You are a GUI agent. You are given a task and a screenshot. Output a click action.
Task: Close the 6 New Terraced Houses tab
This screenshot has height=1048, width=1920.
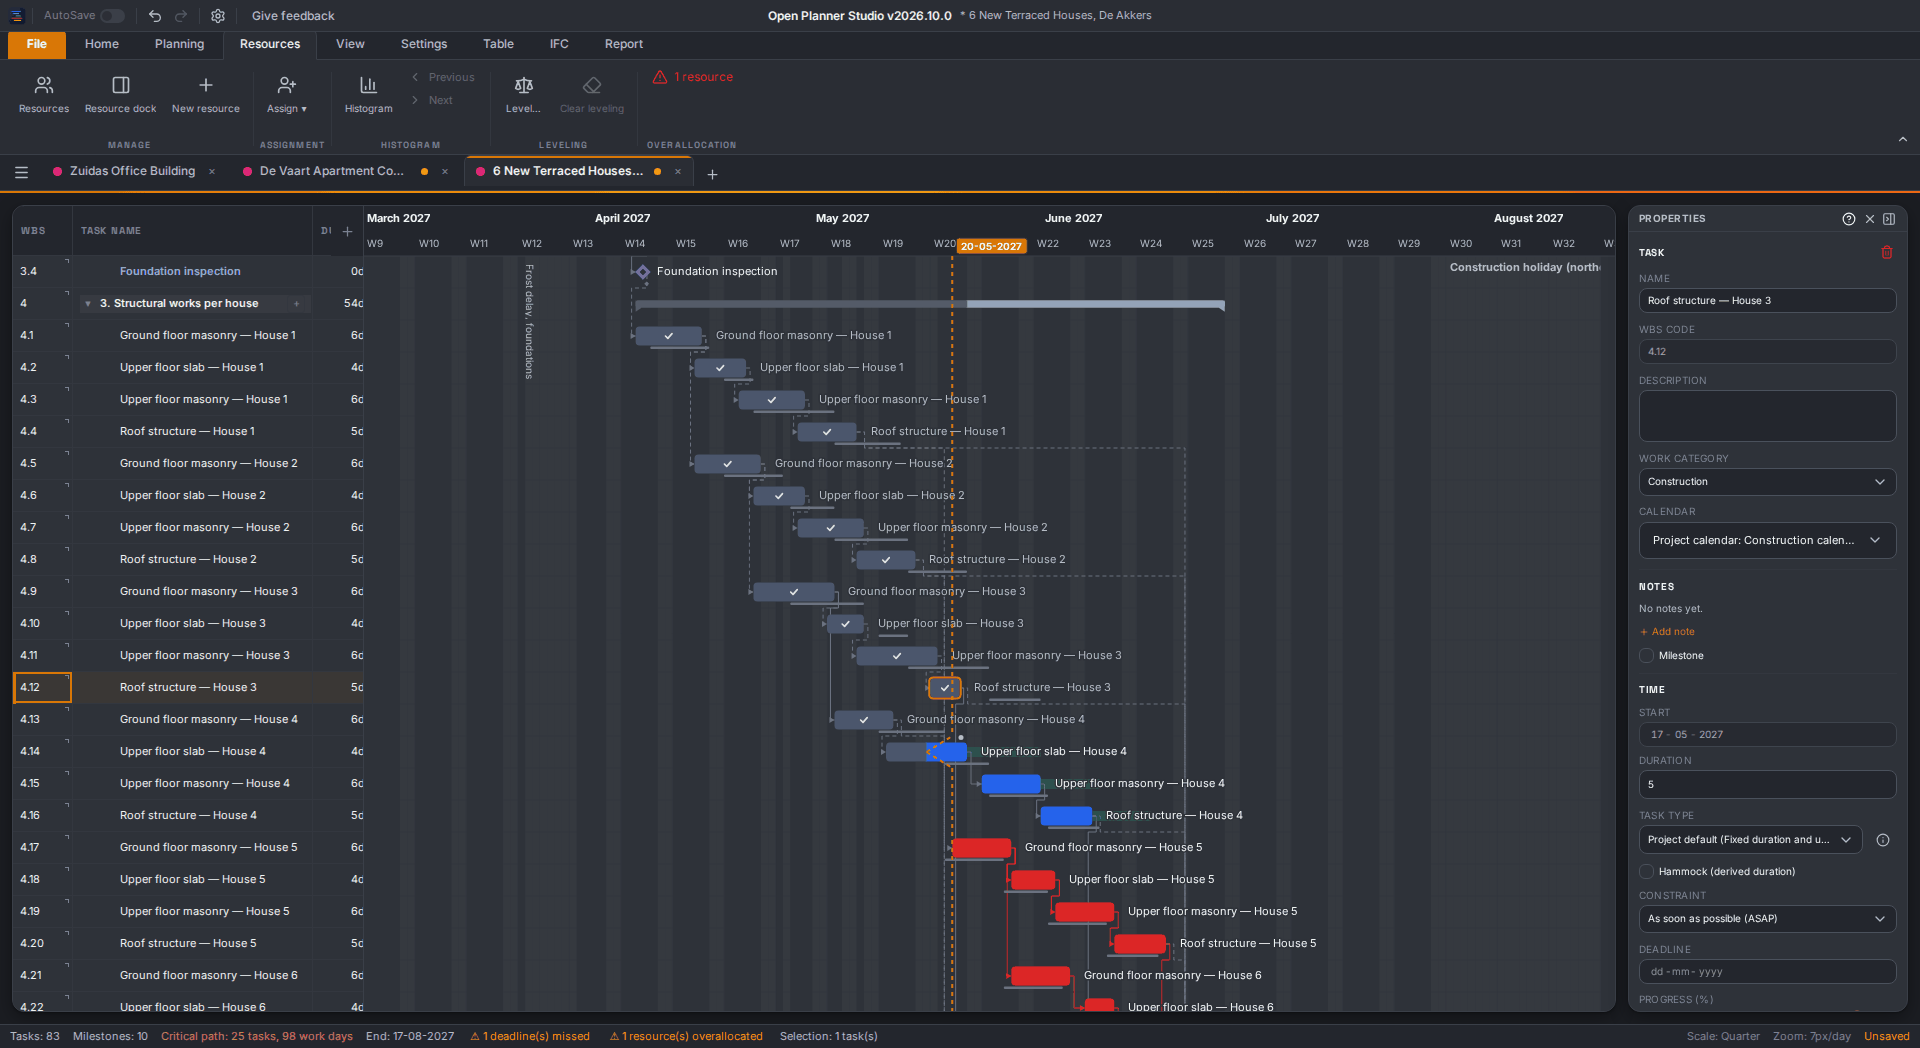point(678,172)
